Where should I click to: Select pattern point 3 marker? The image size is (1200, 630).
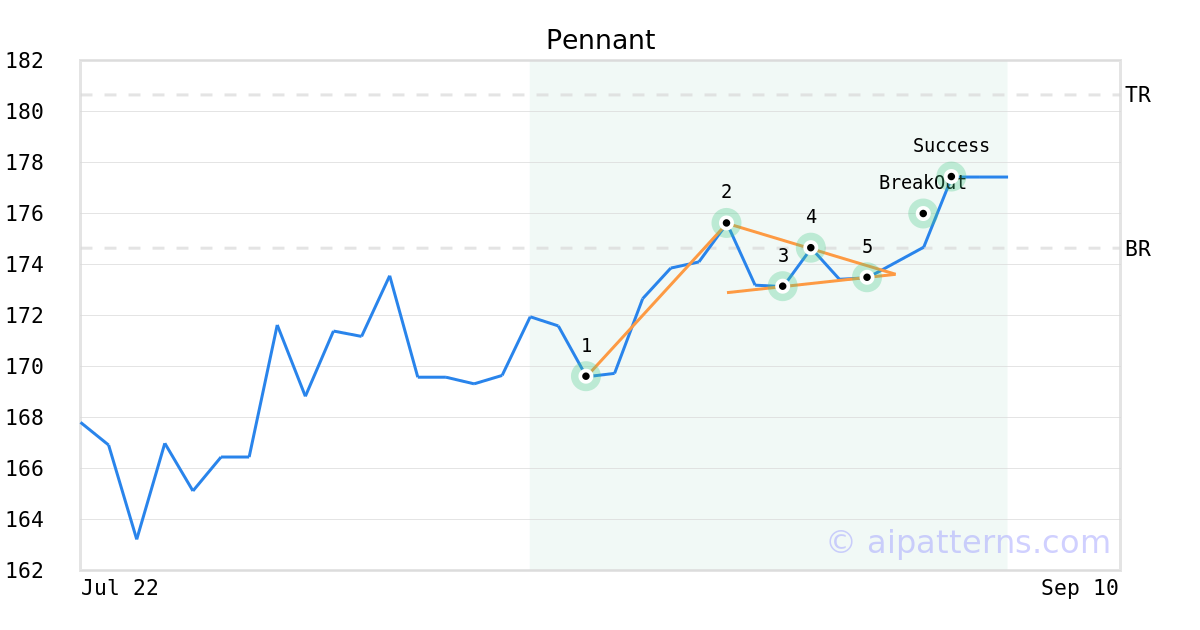783,286
